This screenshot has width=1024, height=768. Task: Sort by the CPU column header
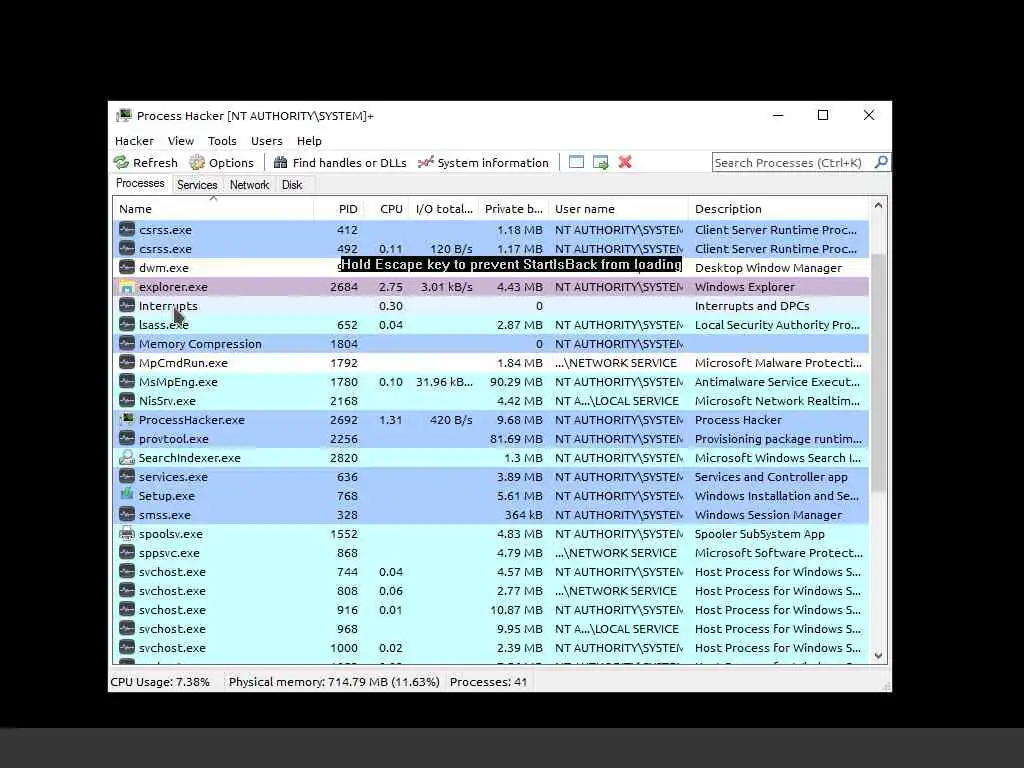(x=386, y=209)
